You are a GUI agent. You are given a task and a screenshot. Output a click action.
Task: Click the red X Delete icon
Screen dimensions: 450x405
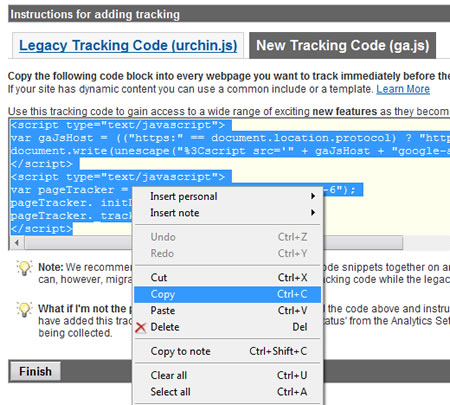tap(141, 328)
